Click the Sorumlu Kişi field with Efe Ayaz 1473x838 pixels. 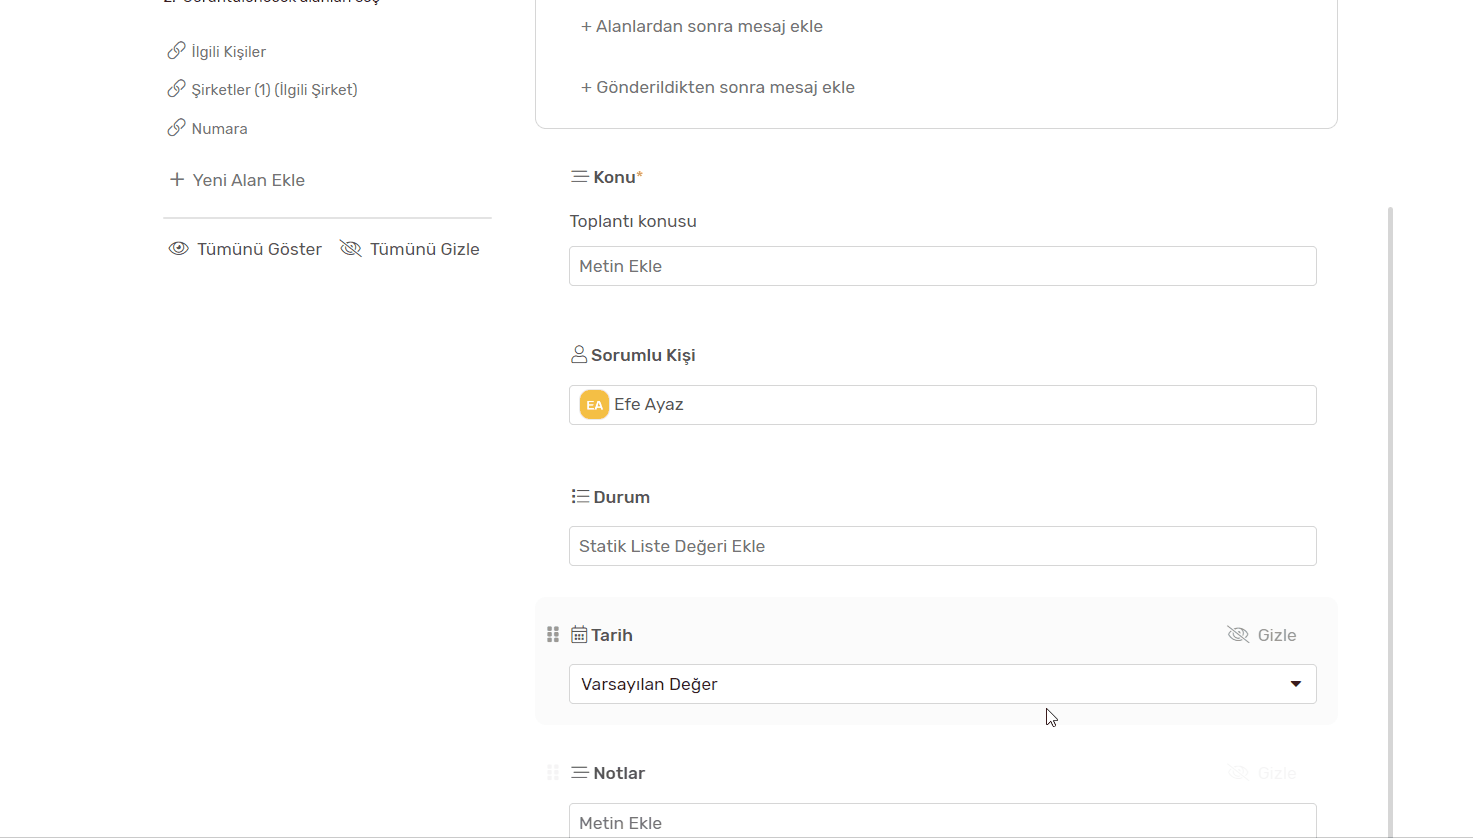tap(942, 405)
